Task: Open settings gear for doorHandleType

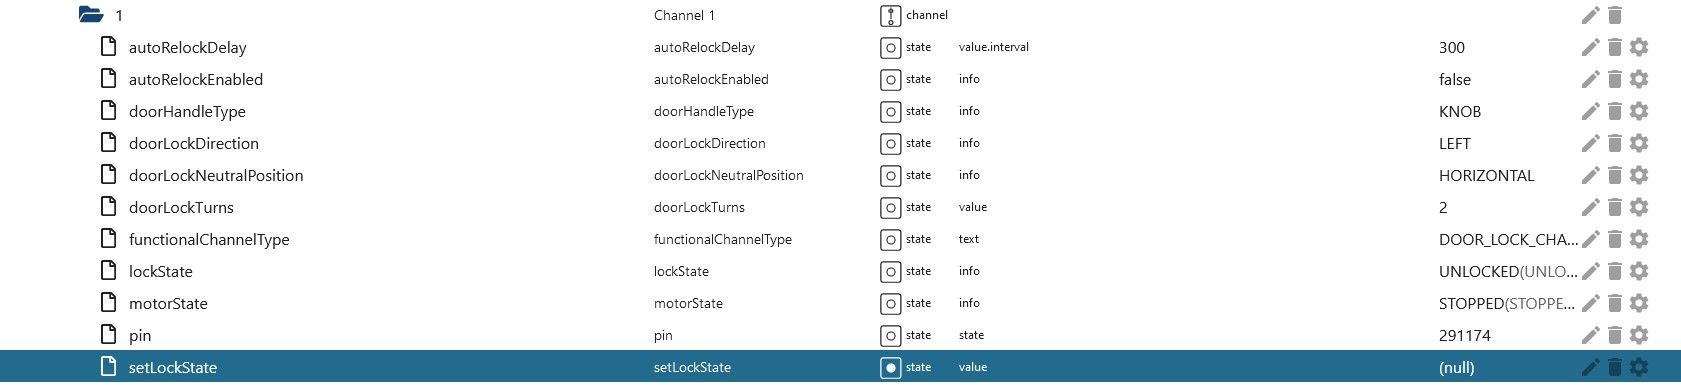Action: pos(1638,111)
